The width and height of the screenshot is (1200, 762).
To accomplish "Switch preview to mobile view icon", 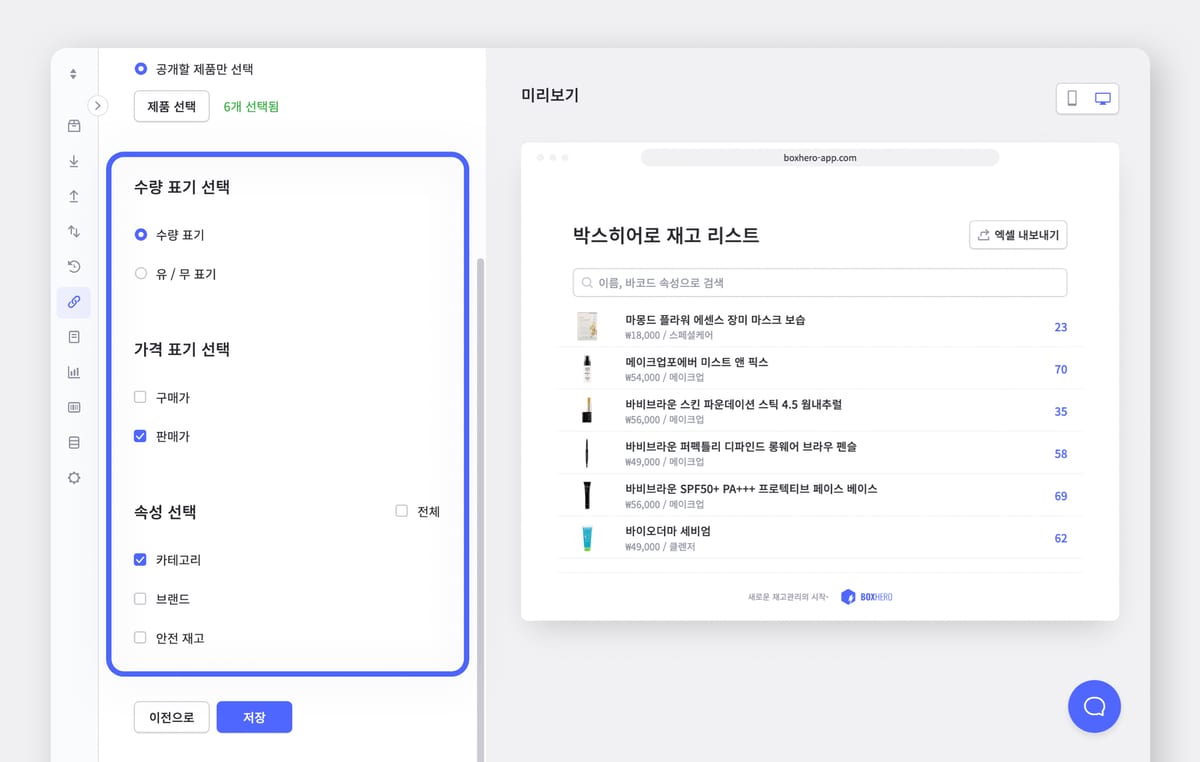I will pos(1073,98).
